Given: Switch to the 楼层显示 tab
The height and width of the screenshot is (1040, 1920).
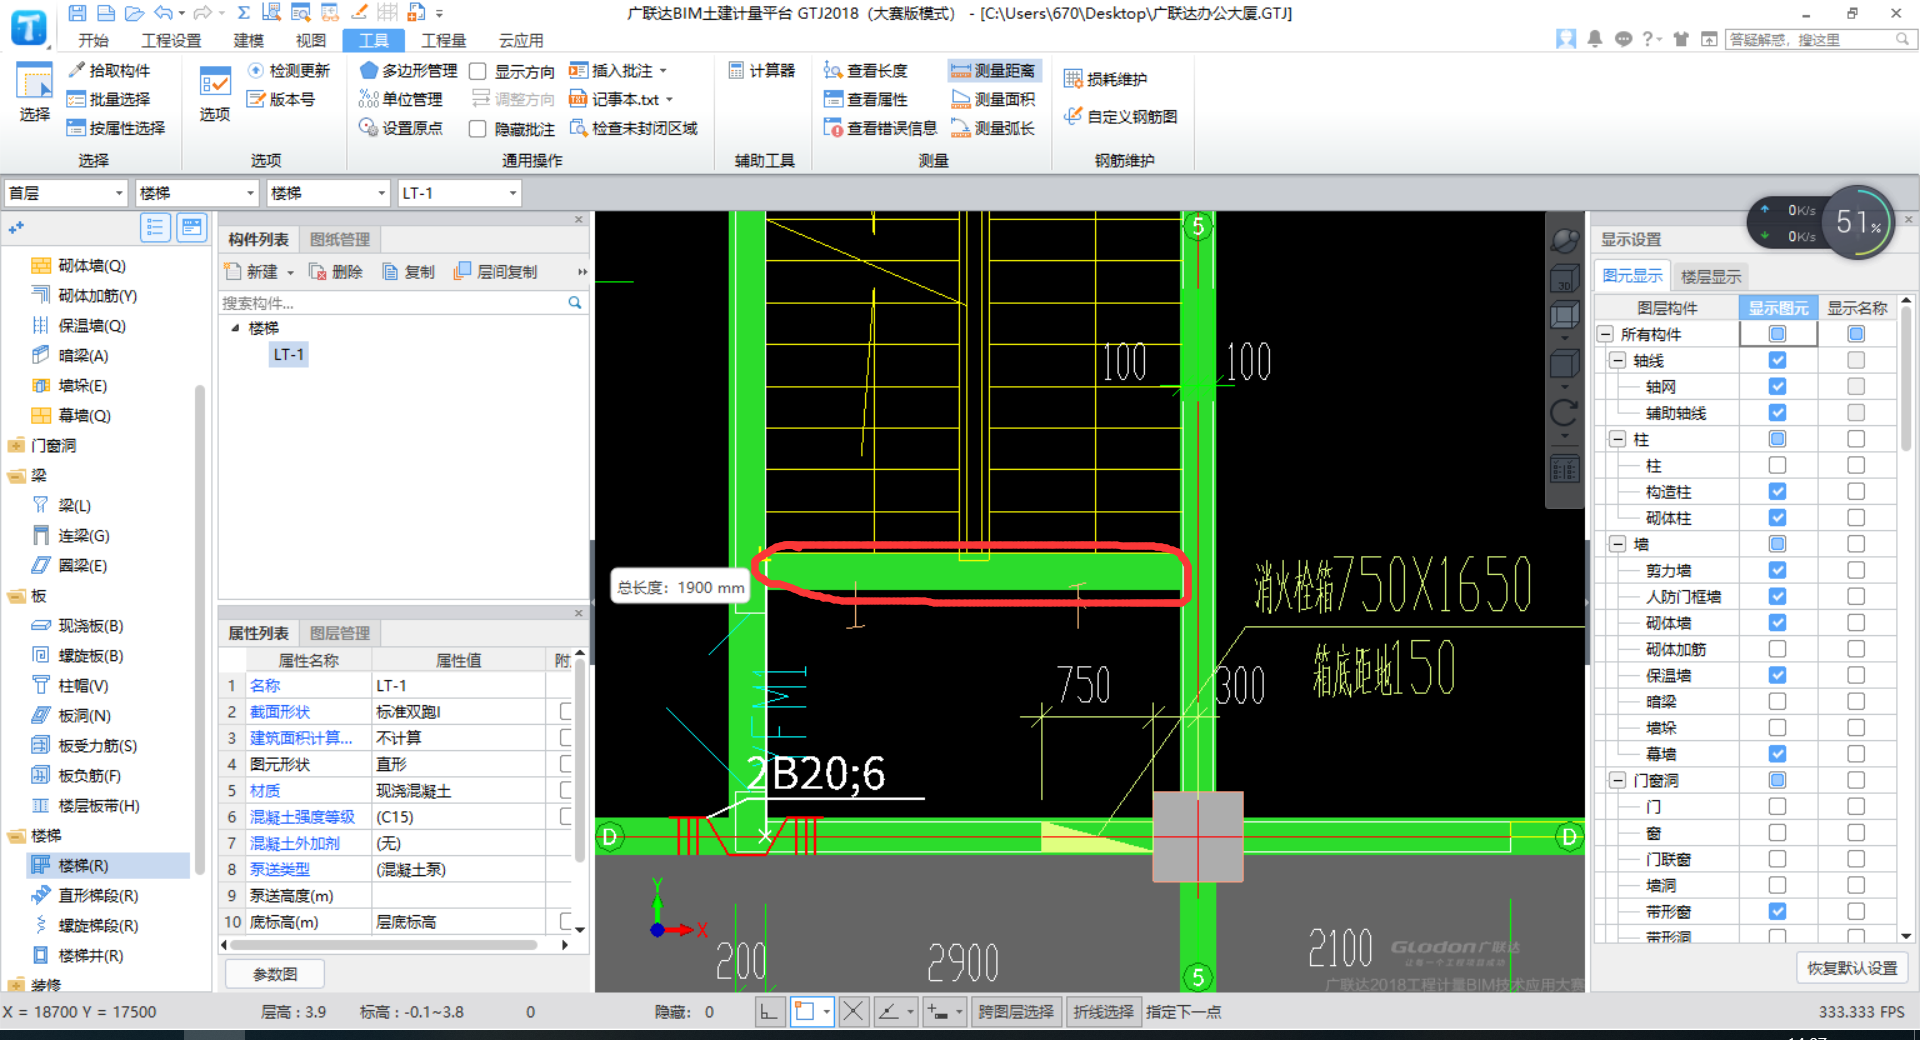Looking at the screenshot, I should pos(1711,276).
